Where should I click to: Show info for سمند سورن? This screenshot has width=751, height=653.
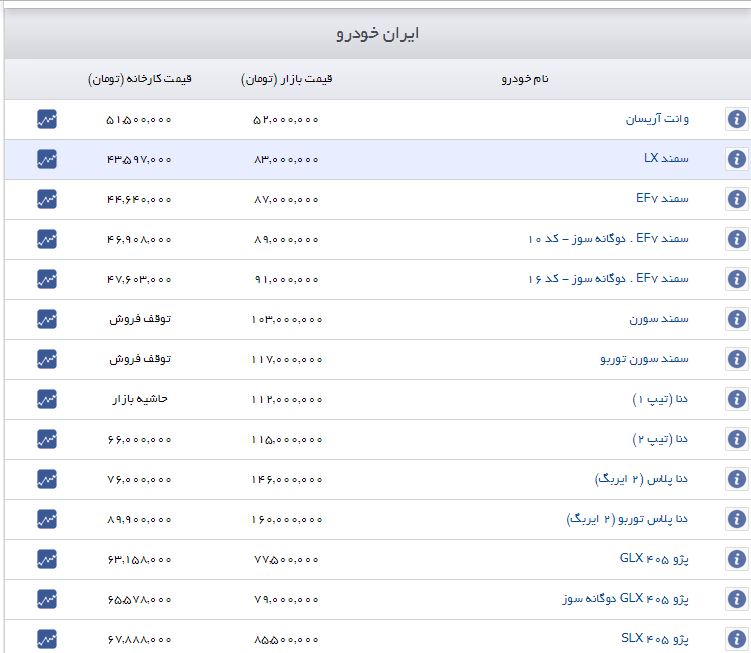tap(737, 319)
